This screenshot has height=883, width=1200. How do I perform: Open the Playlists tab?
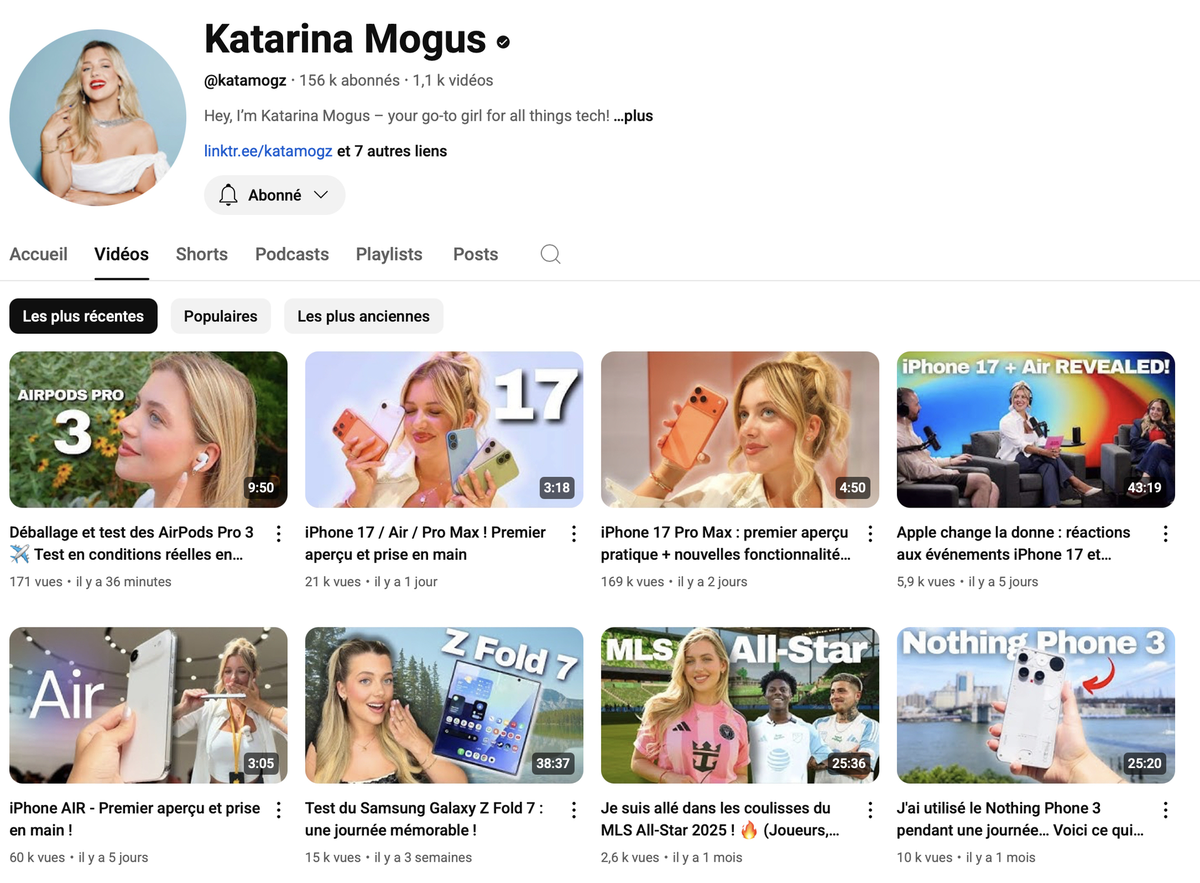coord(389,254)
